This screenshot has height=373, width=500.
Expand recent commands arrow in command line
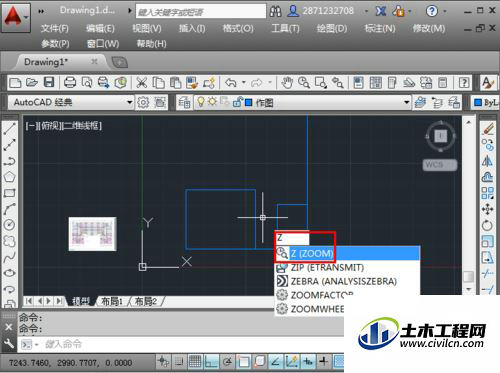point(37,344)
